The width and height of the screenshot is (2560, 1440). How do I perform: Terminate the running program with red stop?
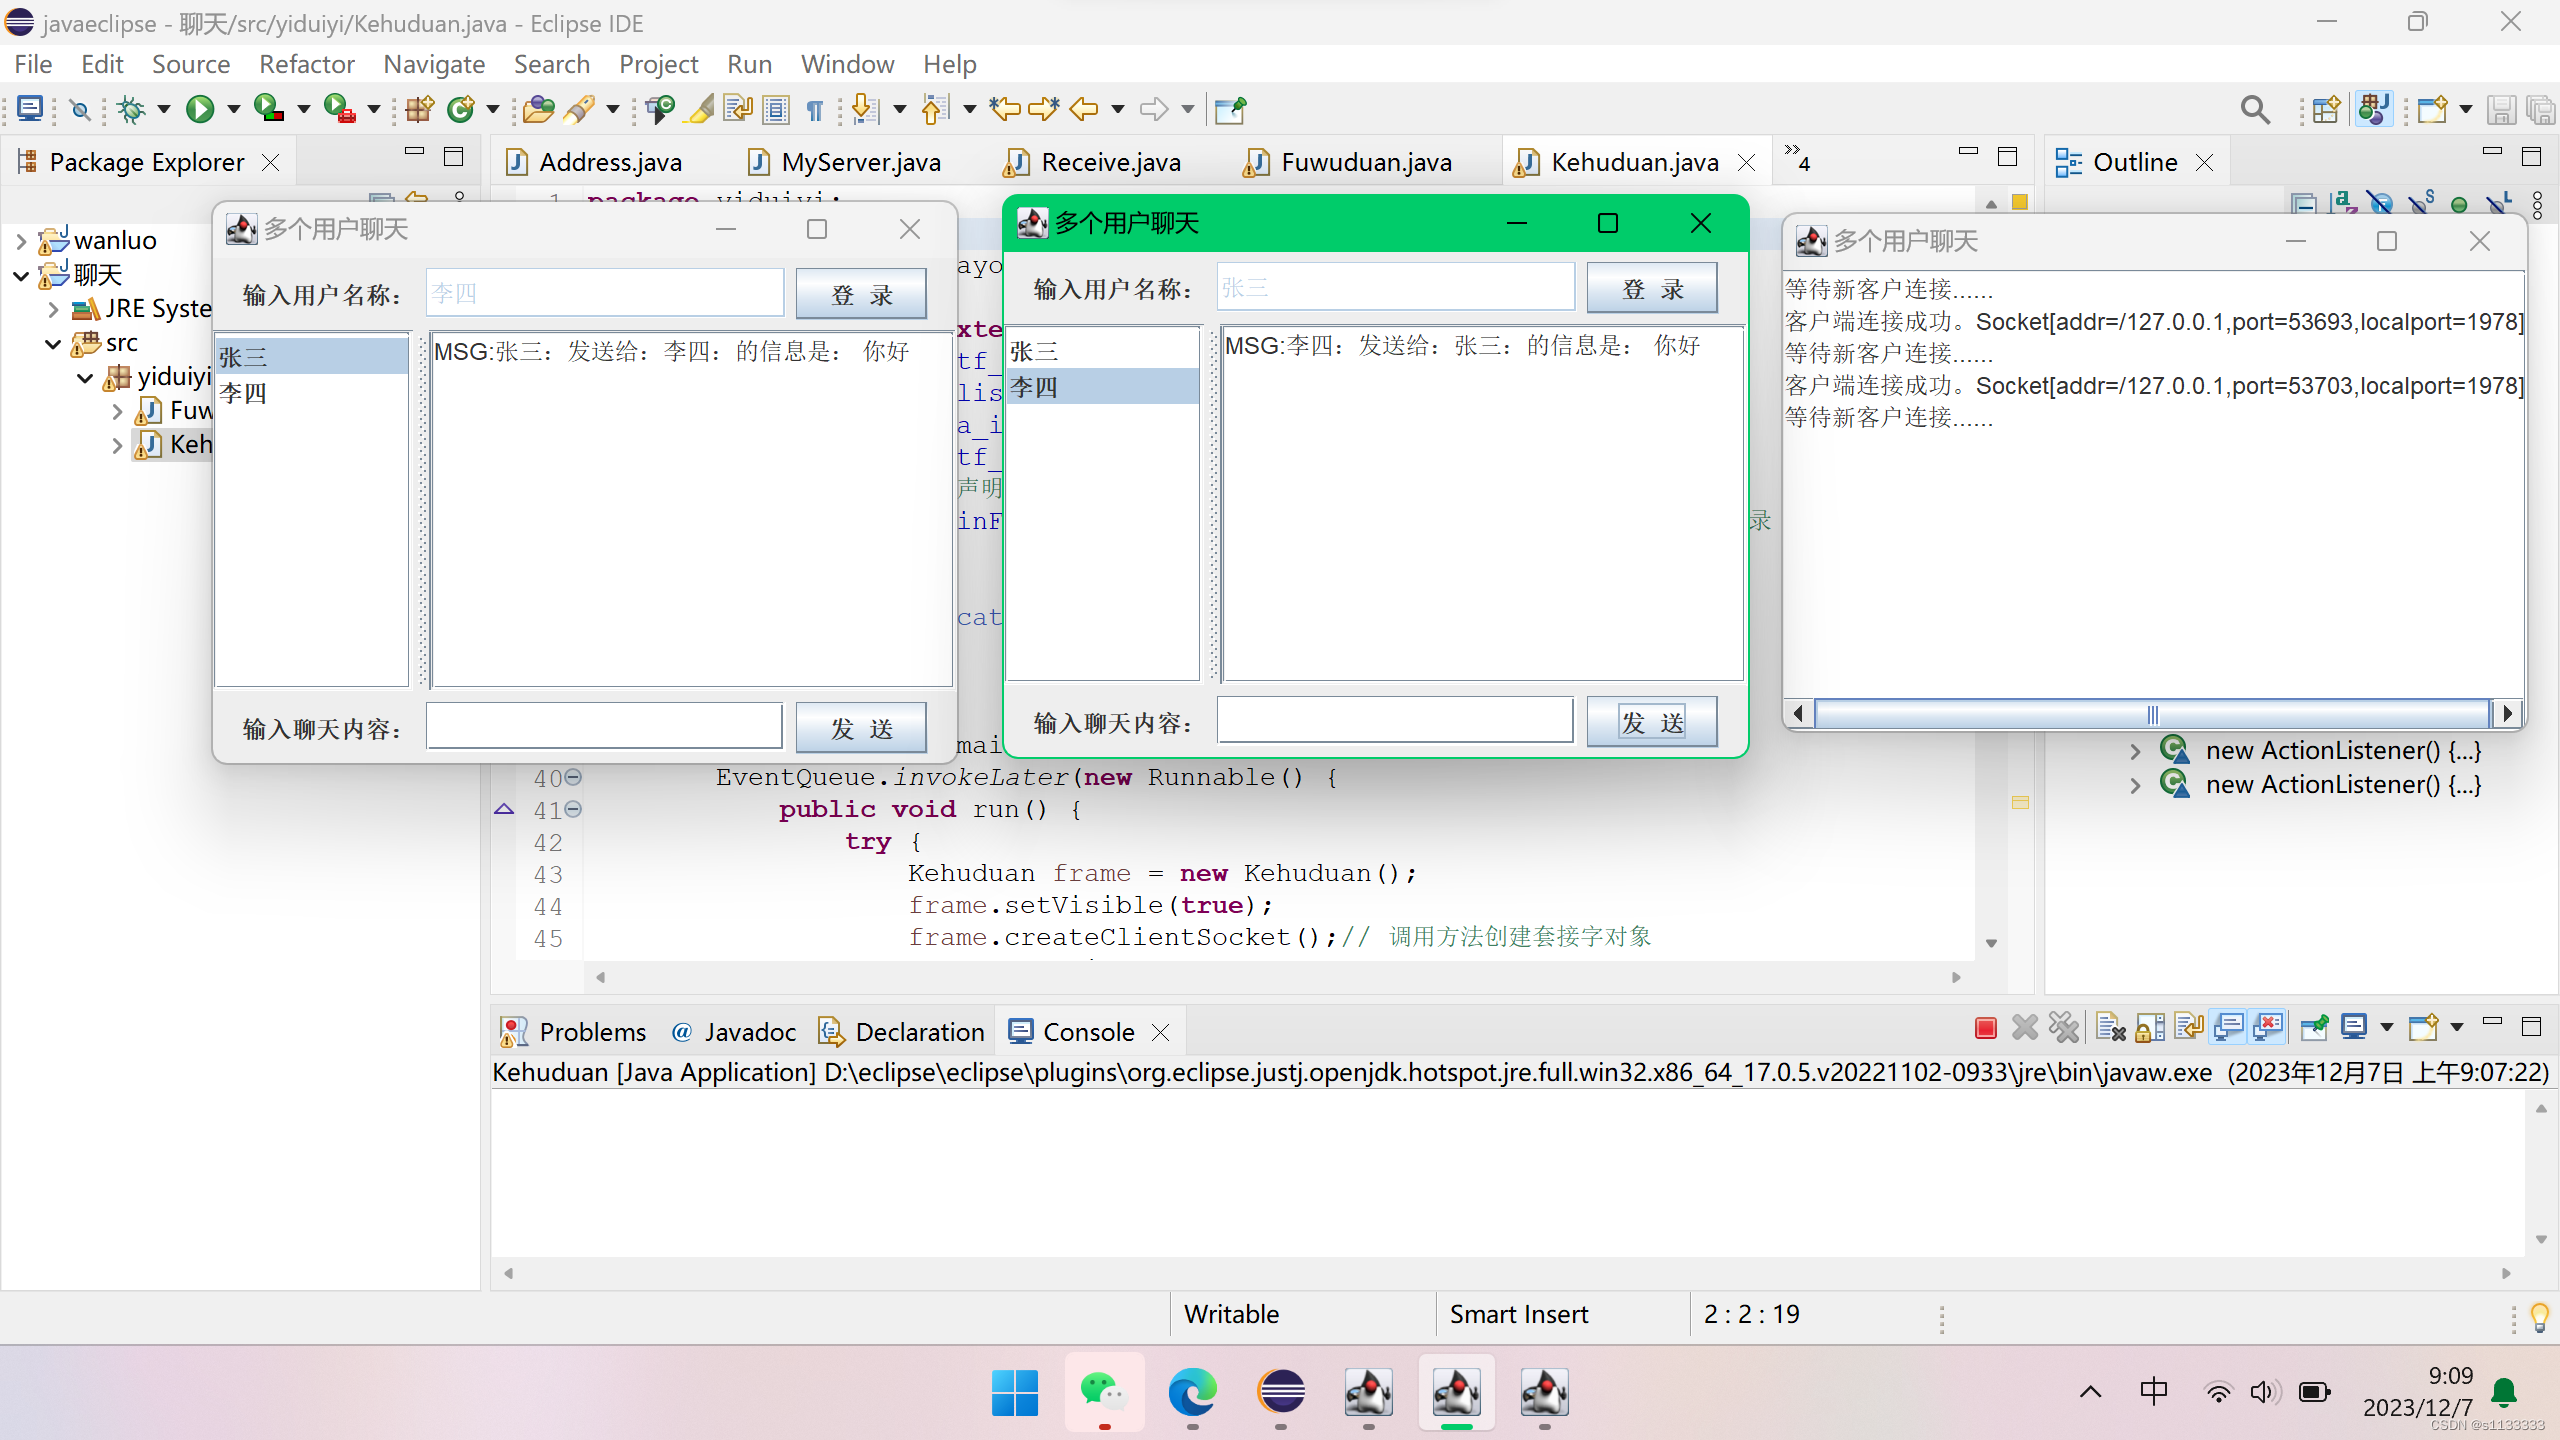point(1986,1028)
